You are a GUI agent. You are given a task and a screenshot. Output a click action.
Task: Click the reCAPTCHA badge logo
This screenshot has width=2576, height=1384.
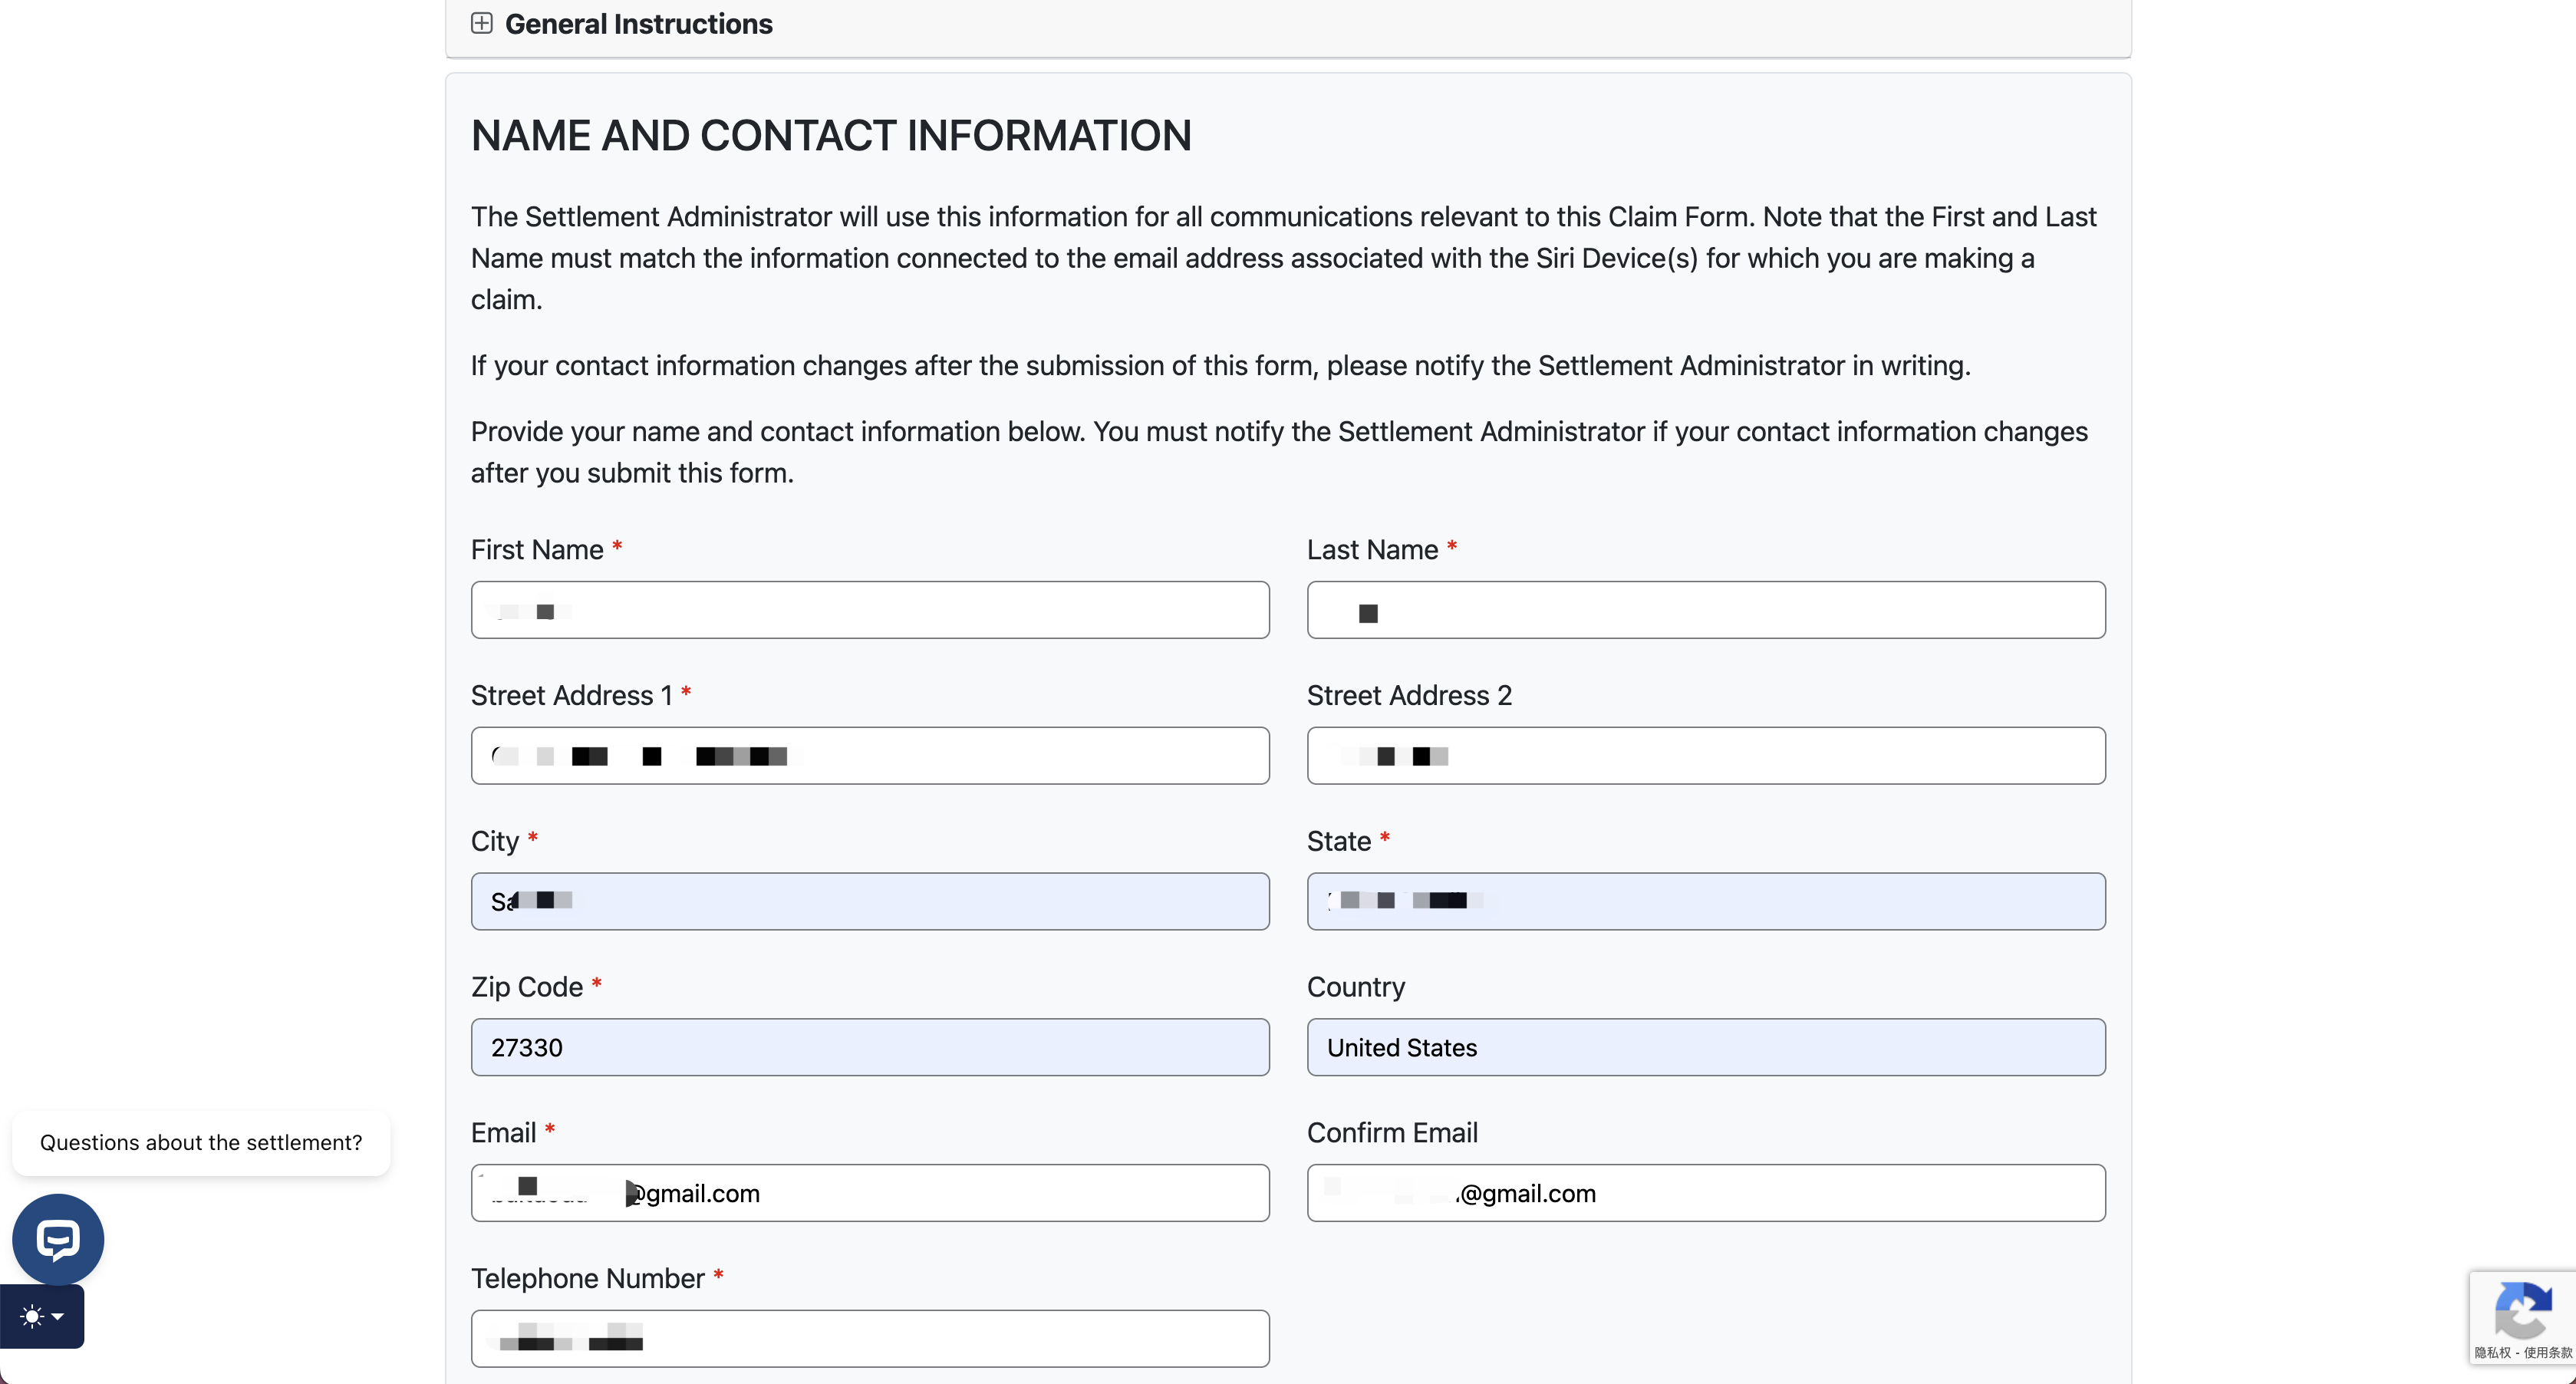[x=2522, y=1310]
